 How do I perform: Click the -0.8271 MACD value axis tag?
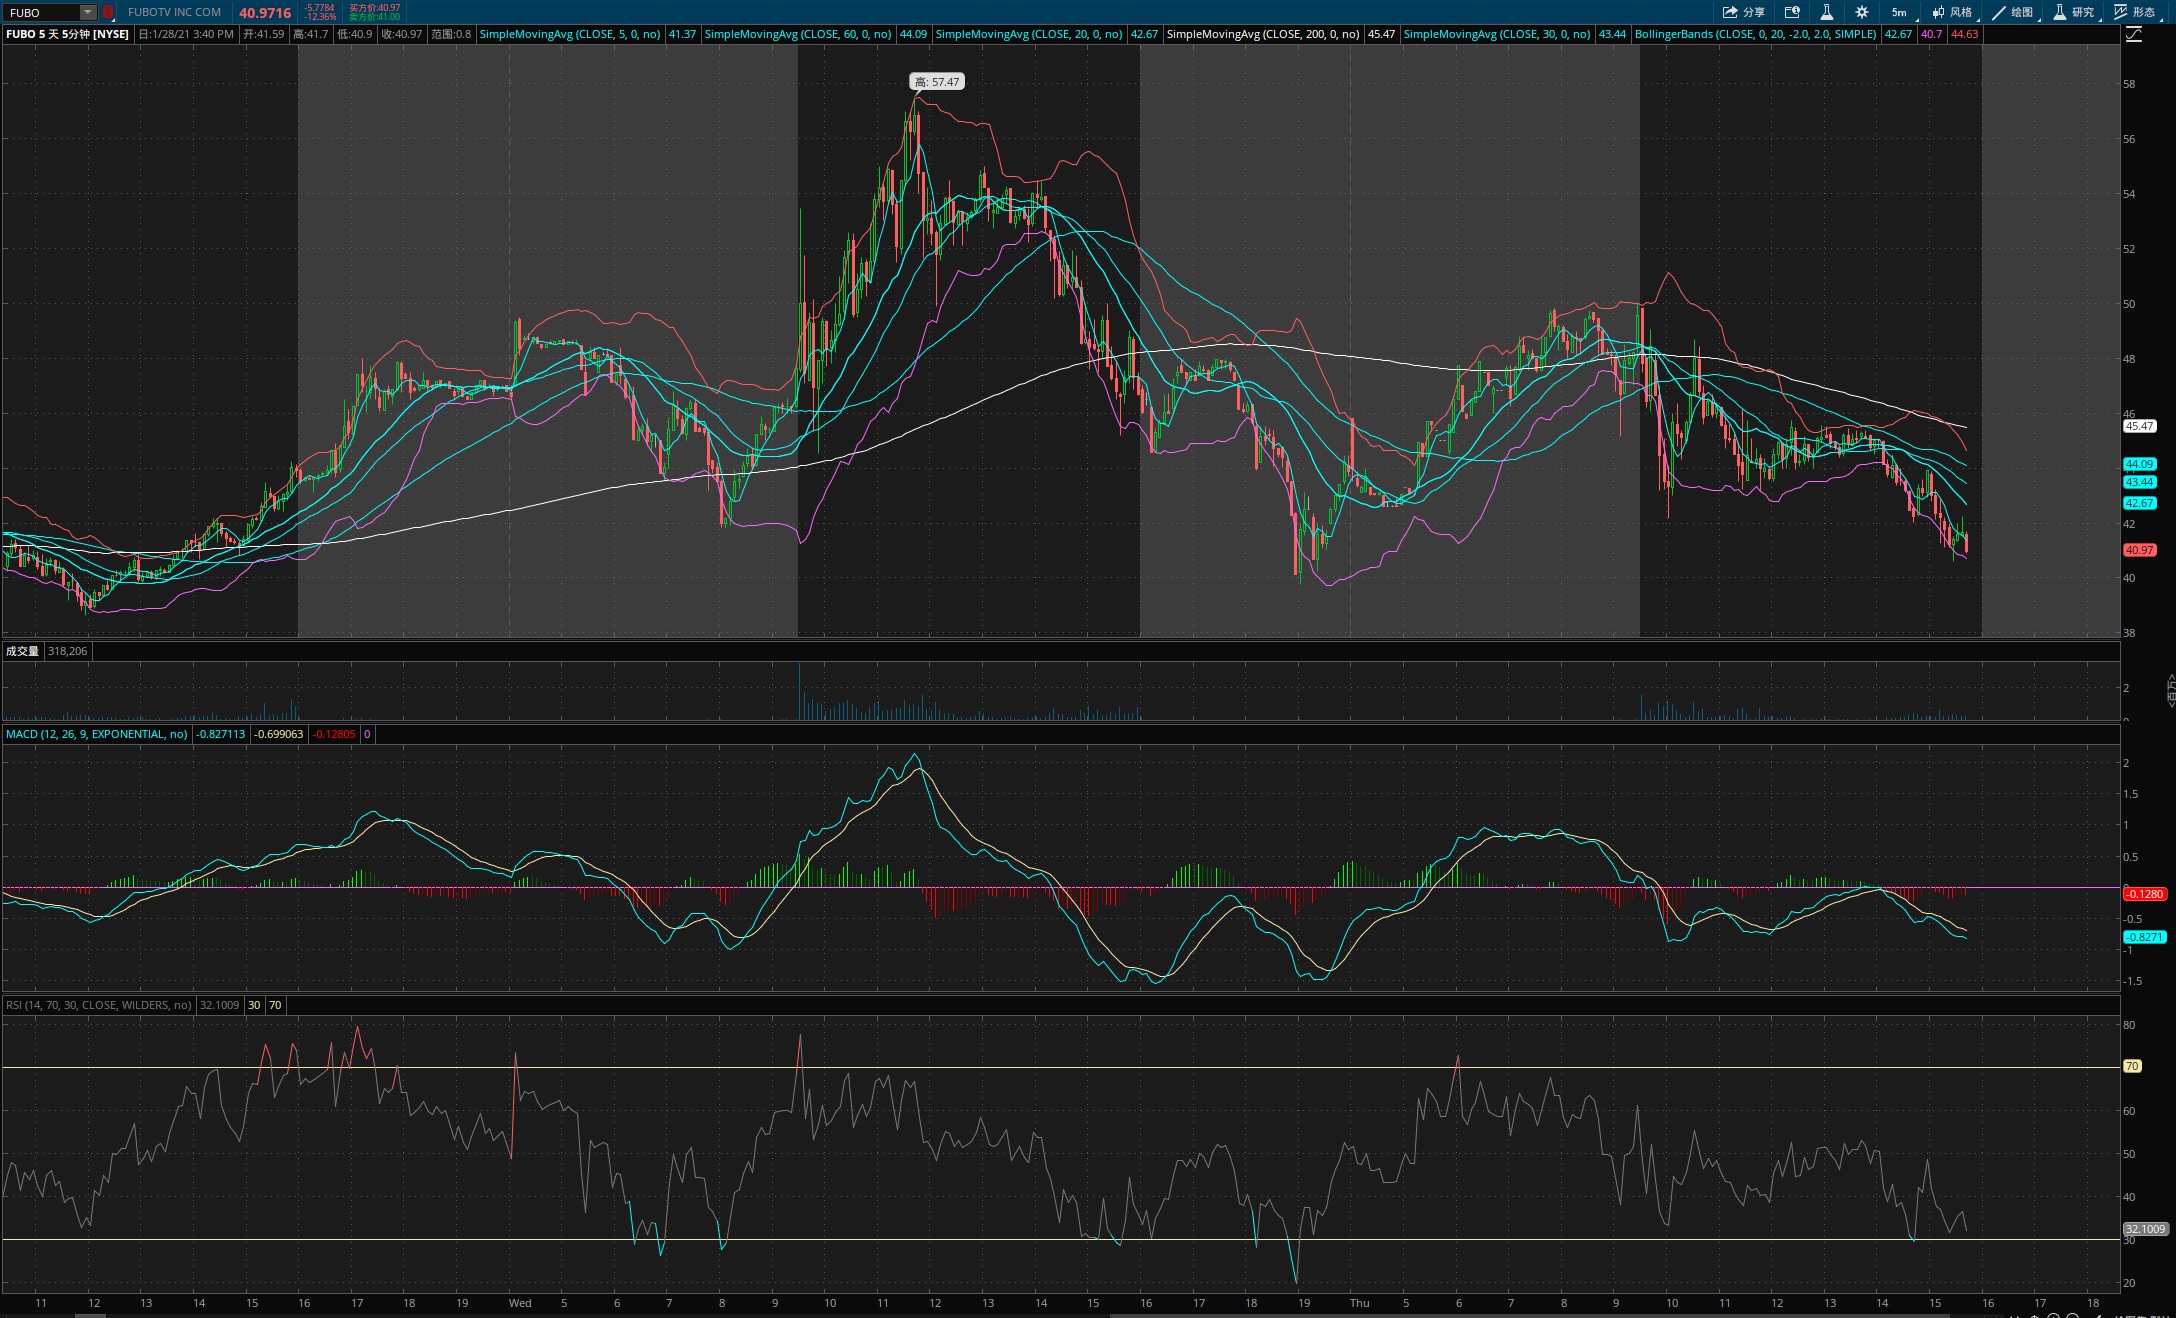point(2144,937)
